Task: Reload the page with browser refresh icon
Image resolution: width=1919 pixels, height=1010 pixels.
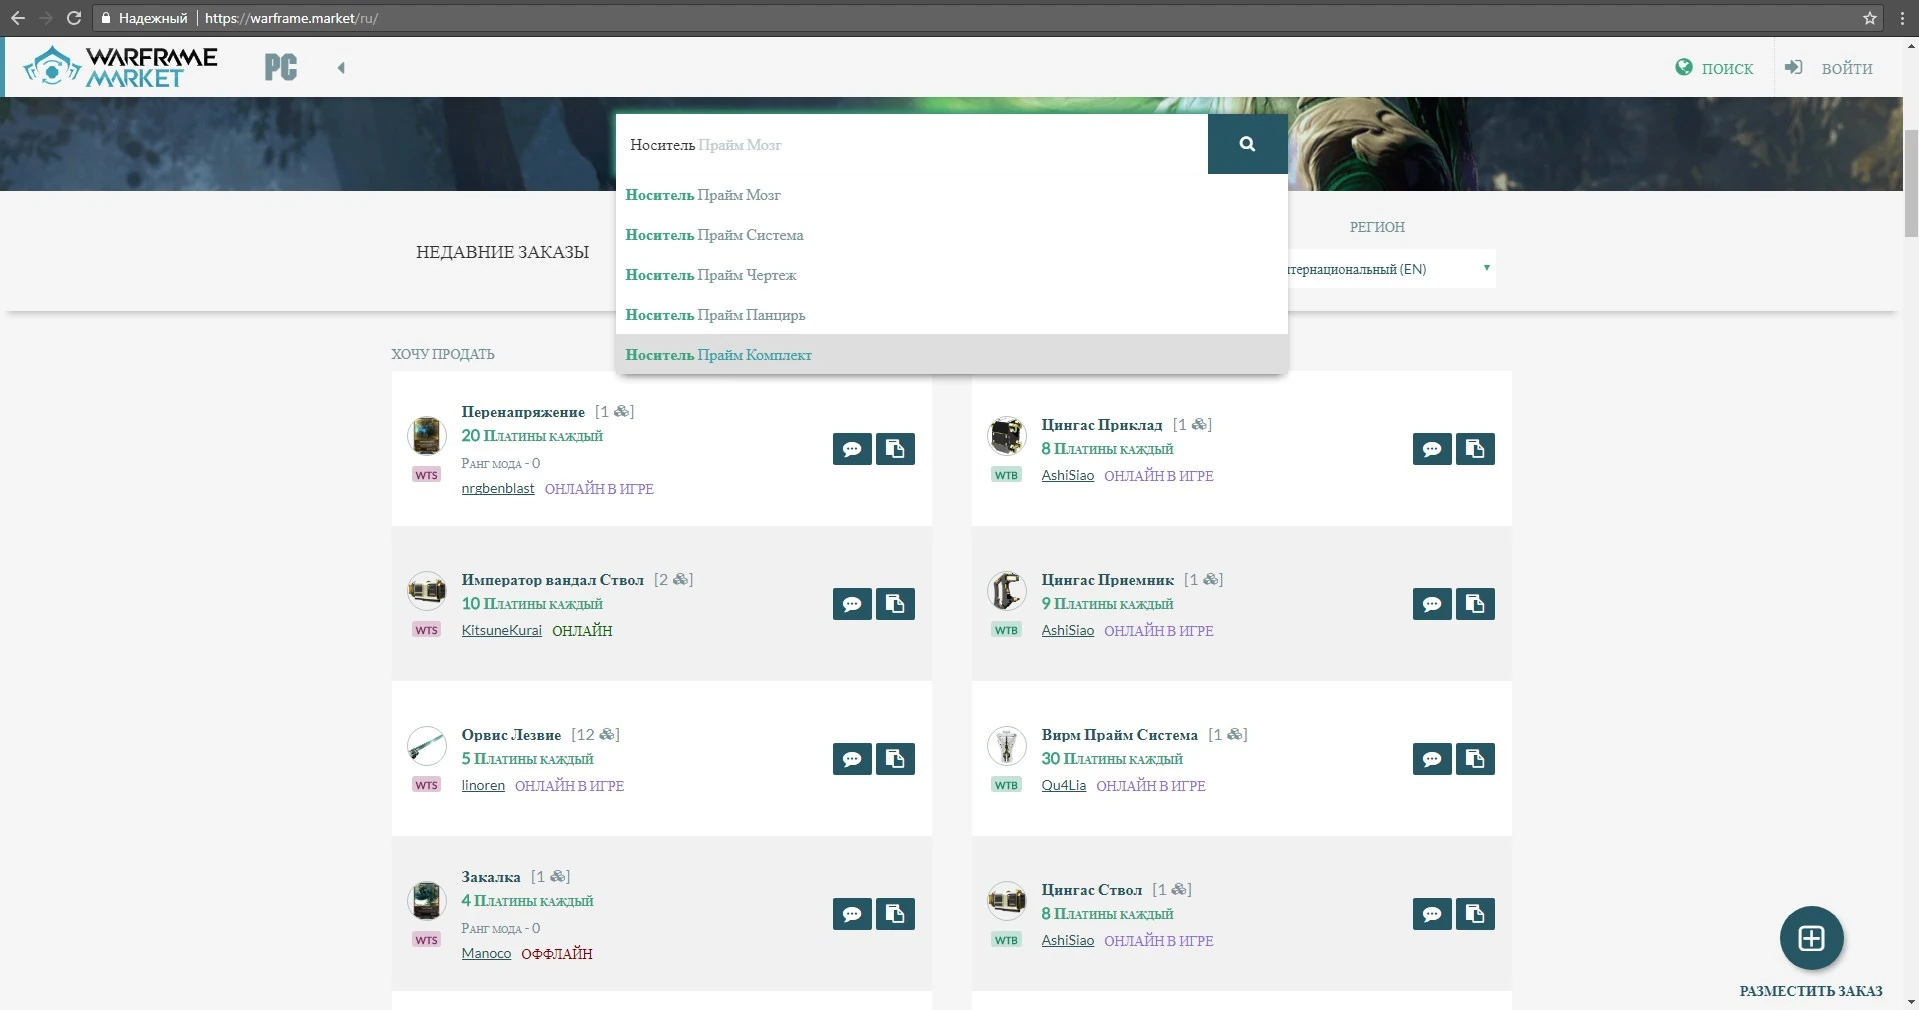Action: 73,18
